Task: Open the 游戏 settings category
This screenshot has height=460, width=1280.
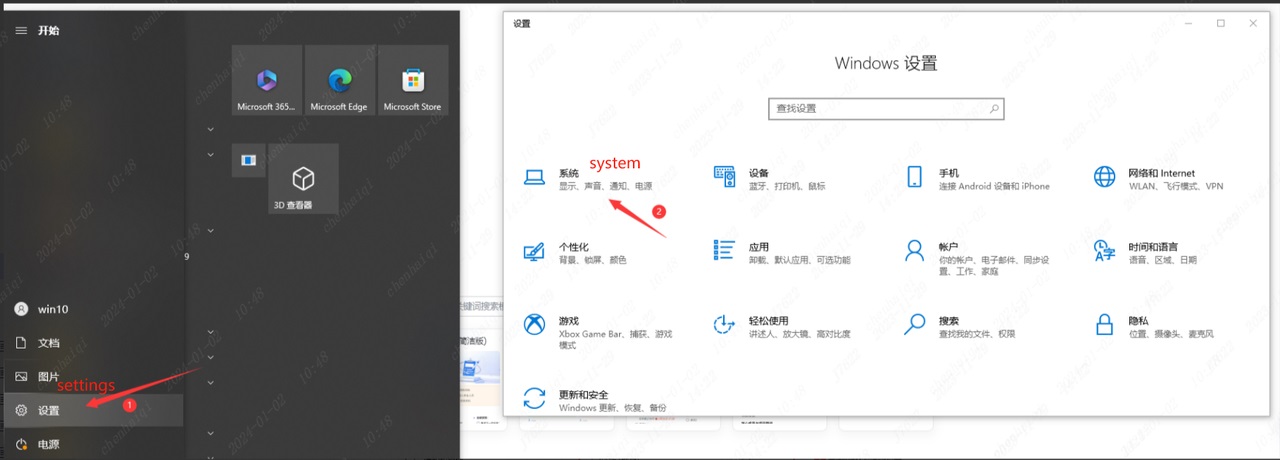Action: (598, 333)
